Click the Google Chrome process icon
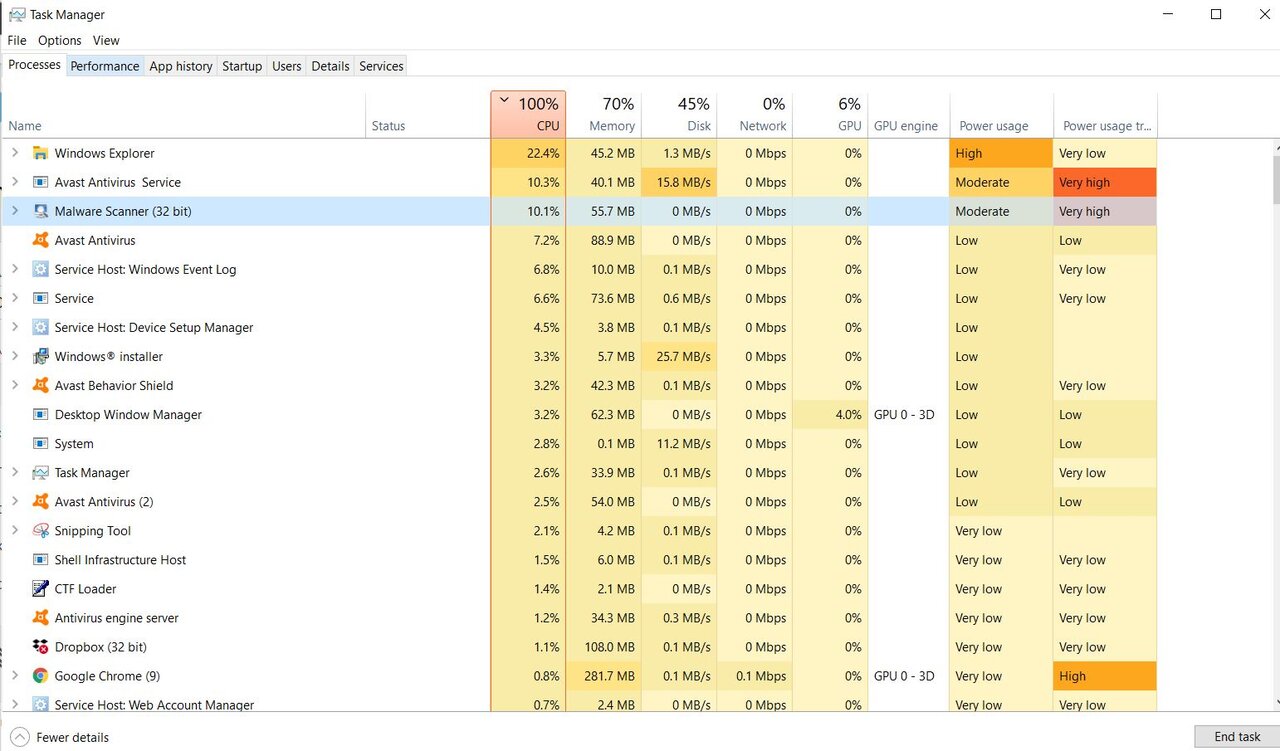This screenshot has height=751, width=1280. [40, 676]
